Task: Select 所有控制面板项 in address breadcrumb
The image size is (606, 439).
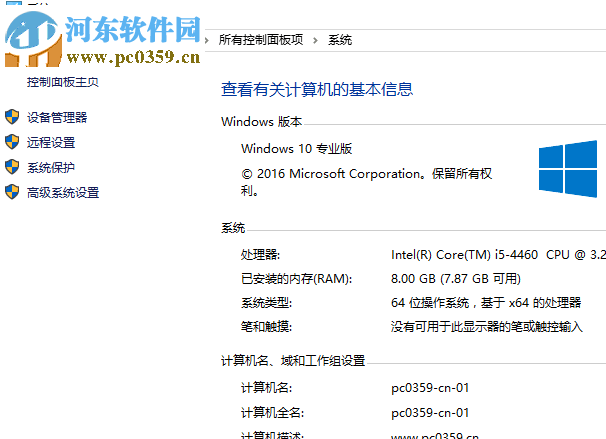Action: point(261,40)
